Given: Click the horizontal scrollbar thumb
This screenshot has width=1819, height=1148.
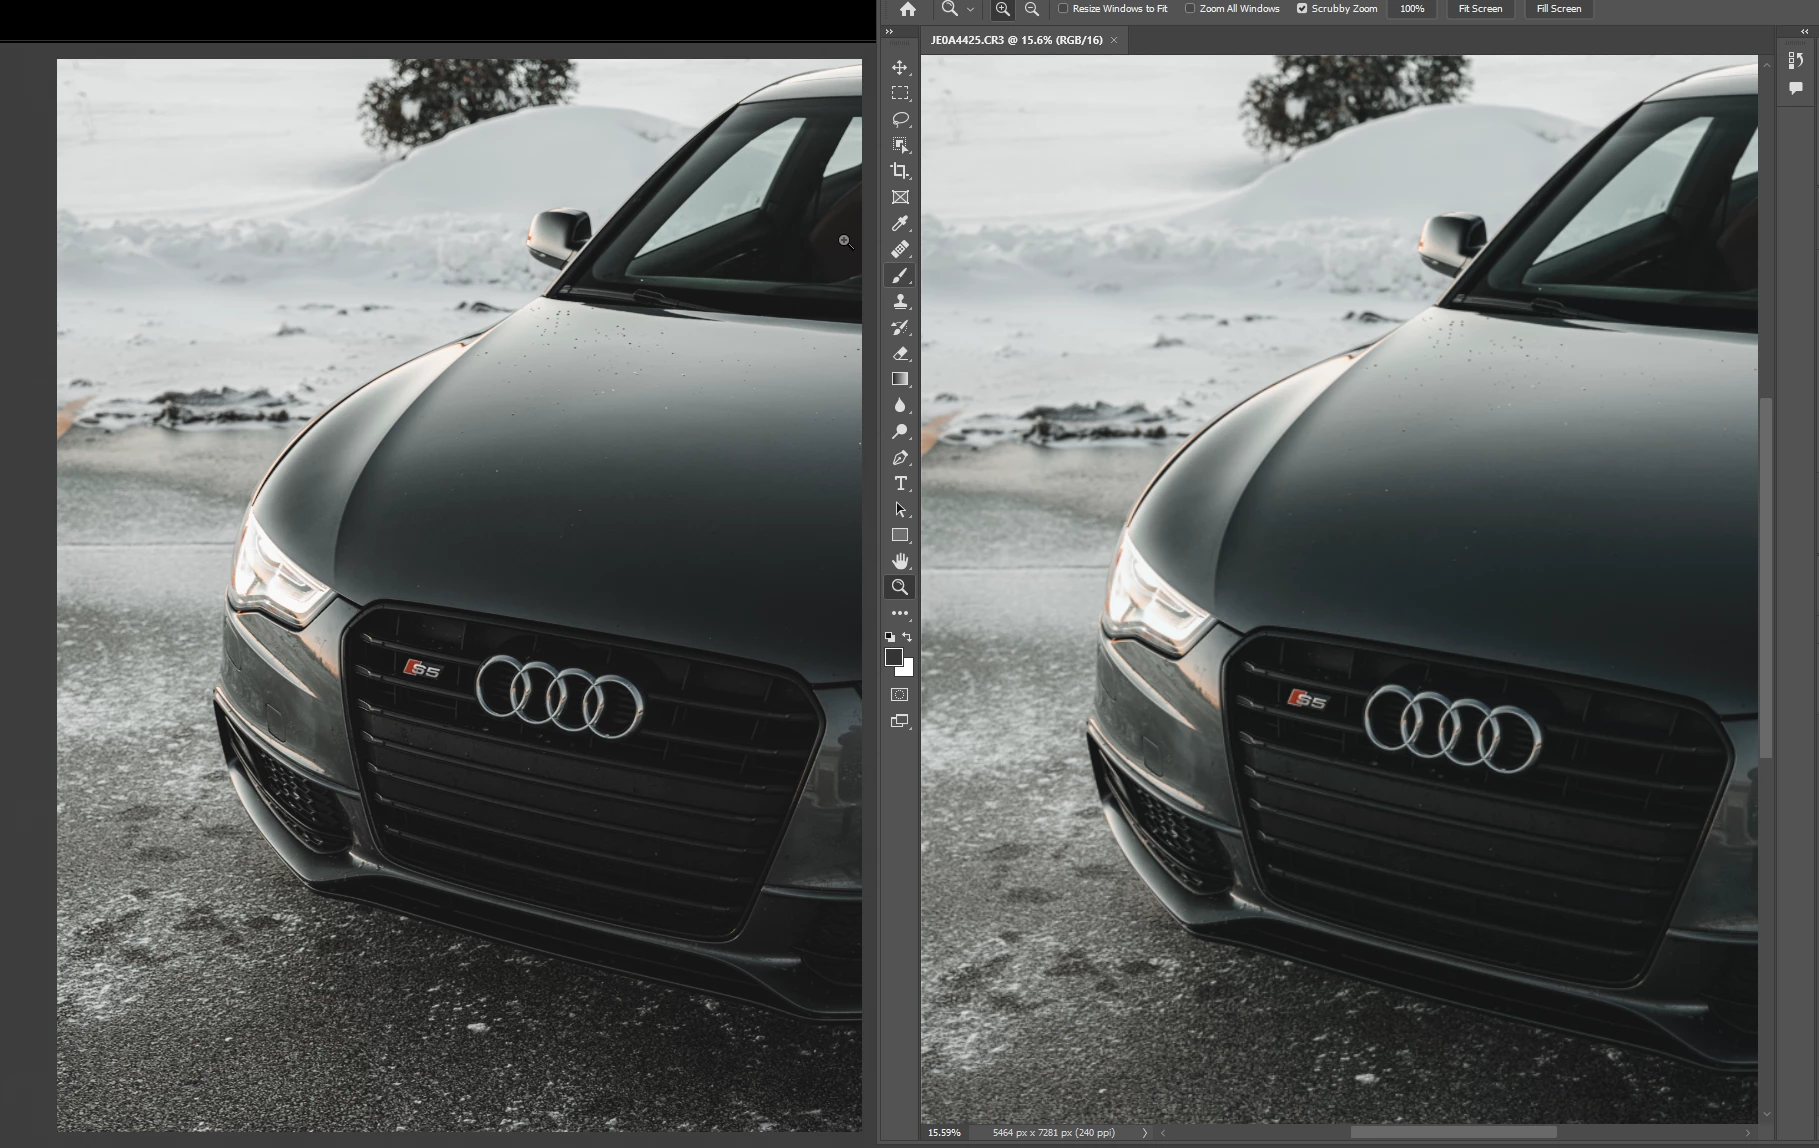Looking at the screenshot, I should tap(1453, 1133).
